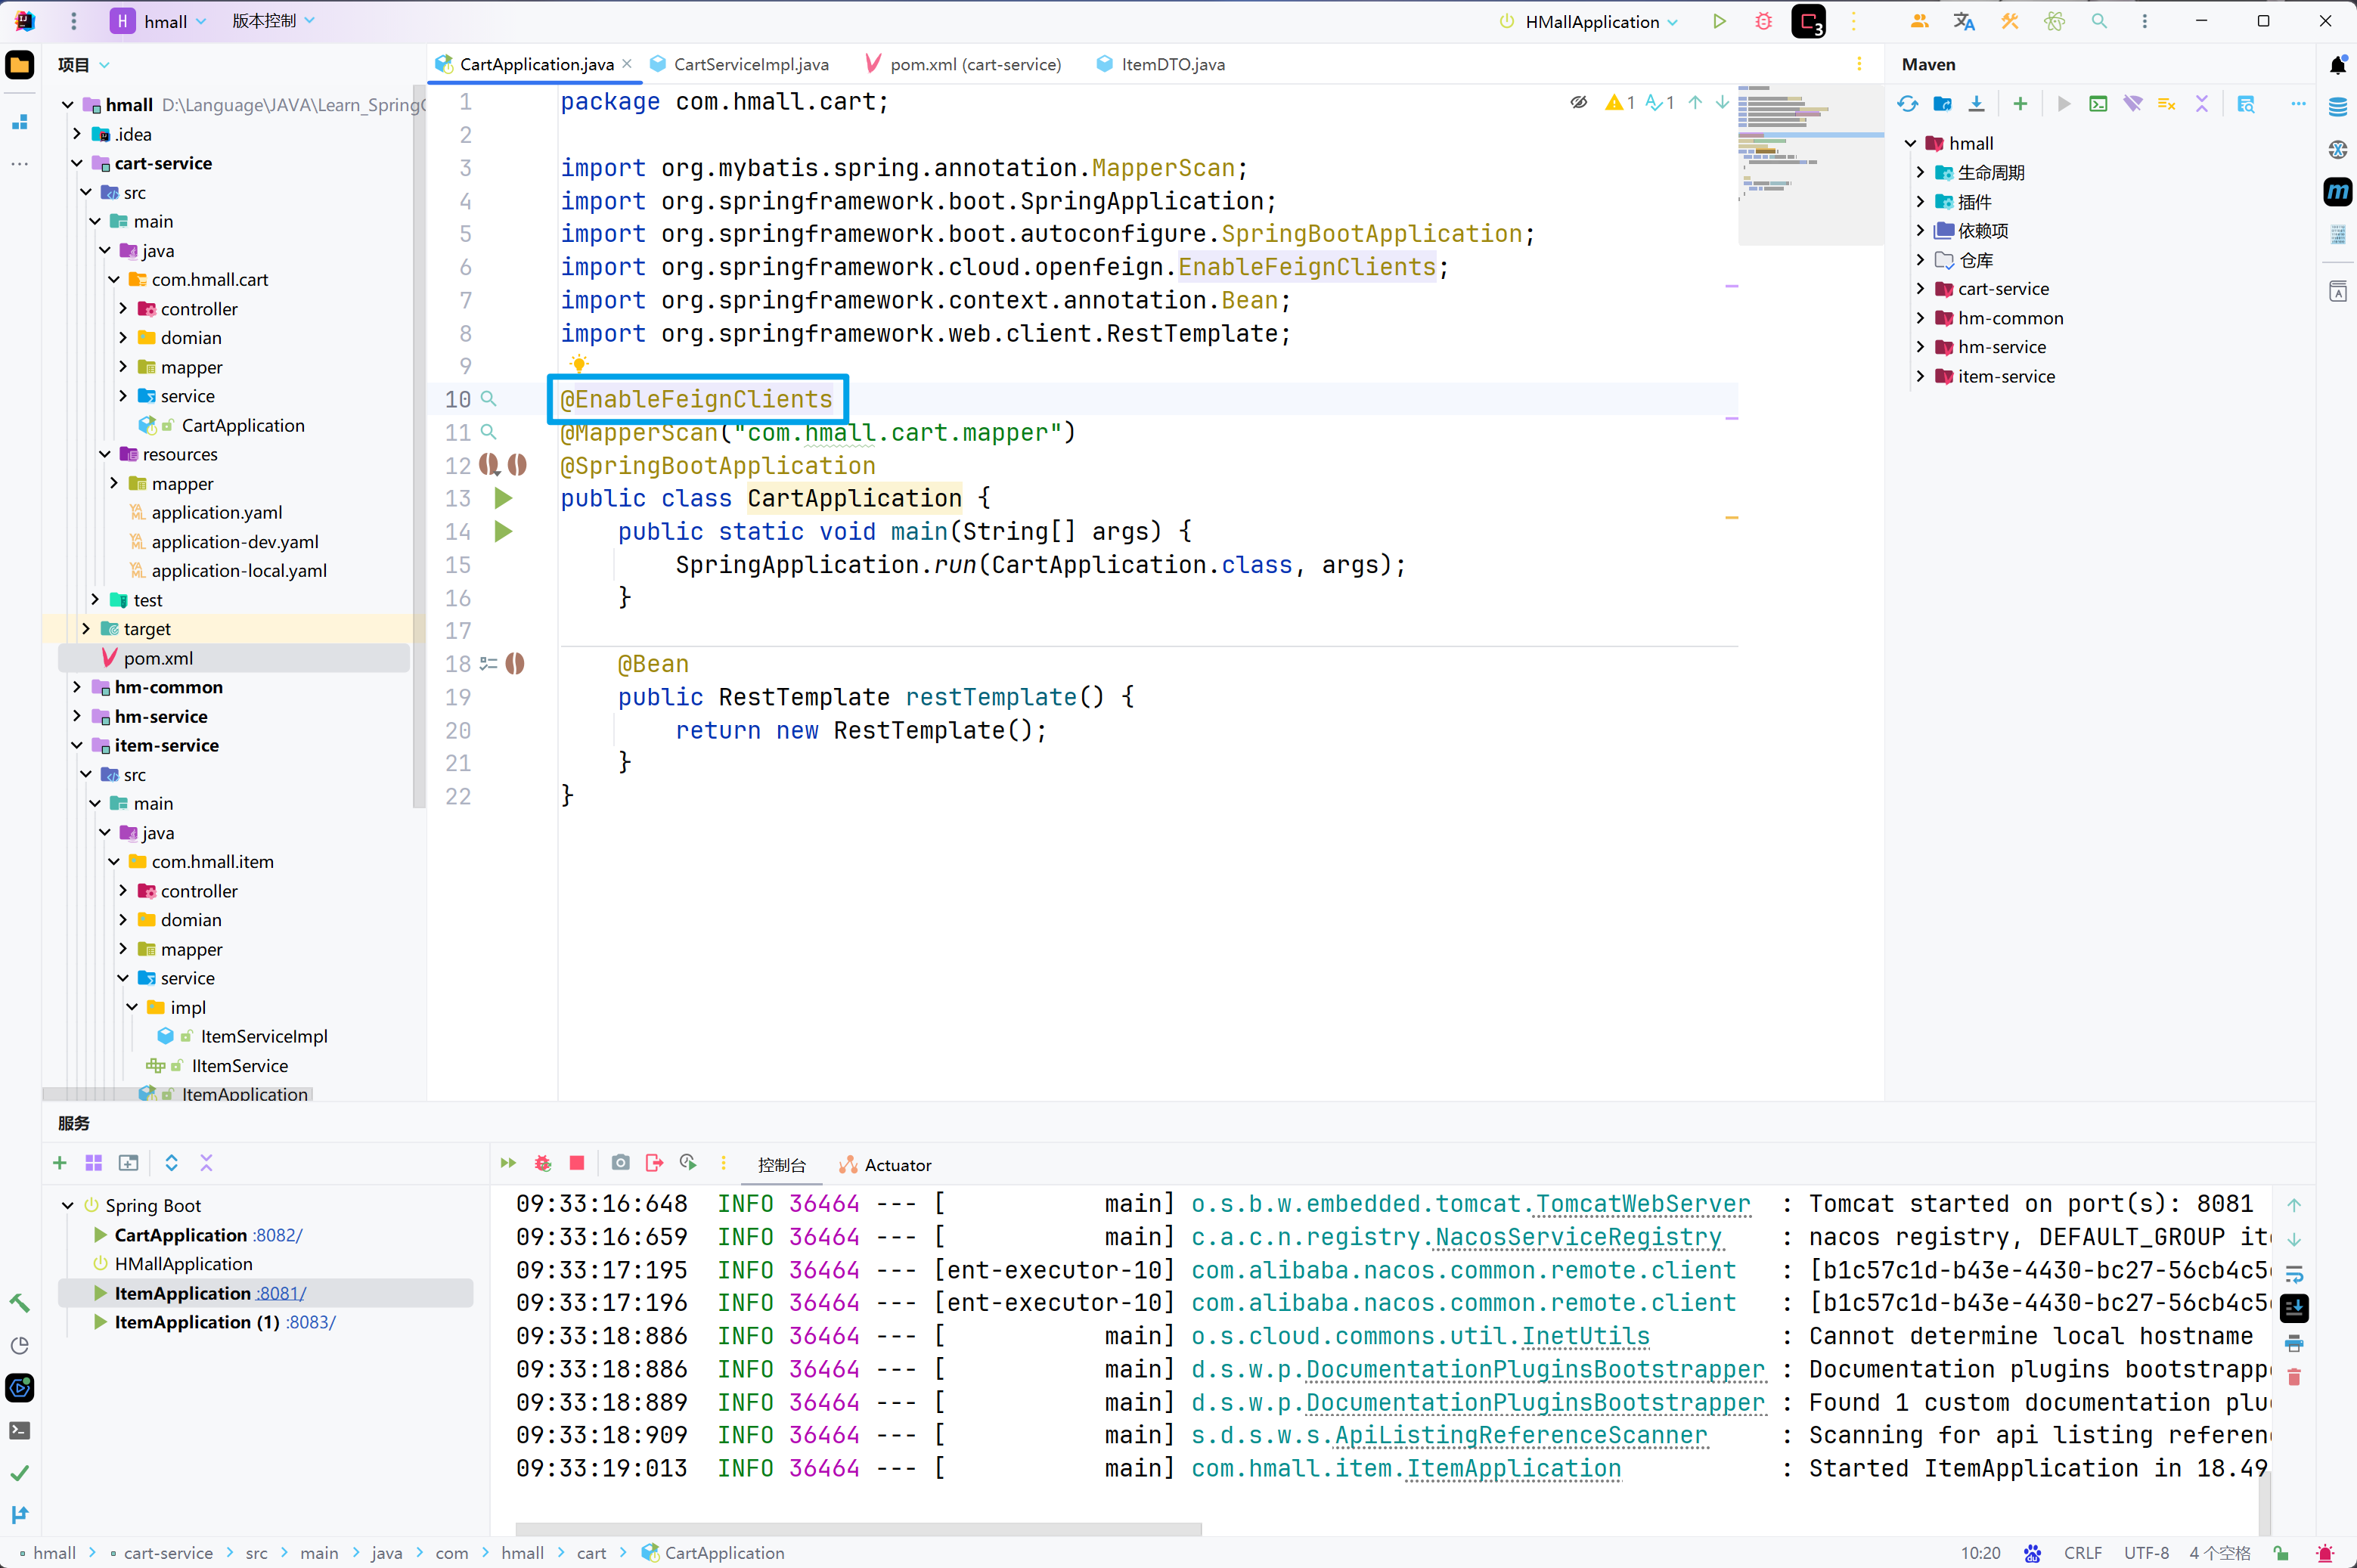Expand the 依赖项 node in Maven
Screen dimensions: 2357x1568
tap(1920, 230)
